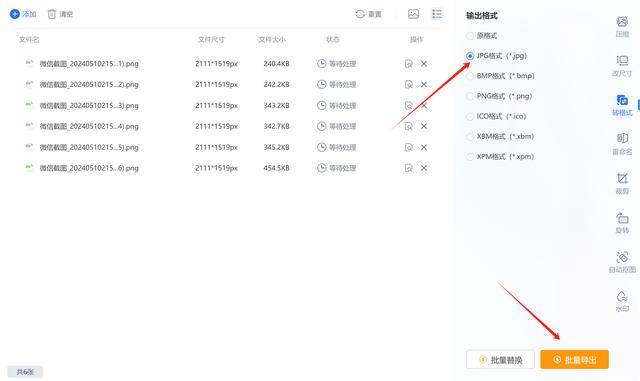The width and height of the screenshot is (640, 381).
Task: Click the PNG file icon of the 6).png row
Action: [x=29, y=167]
